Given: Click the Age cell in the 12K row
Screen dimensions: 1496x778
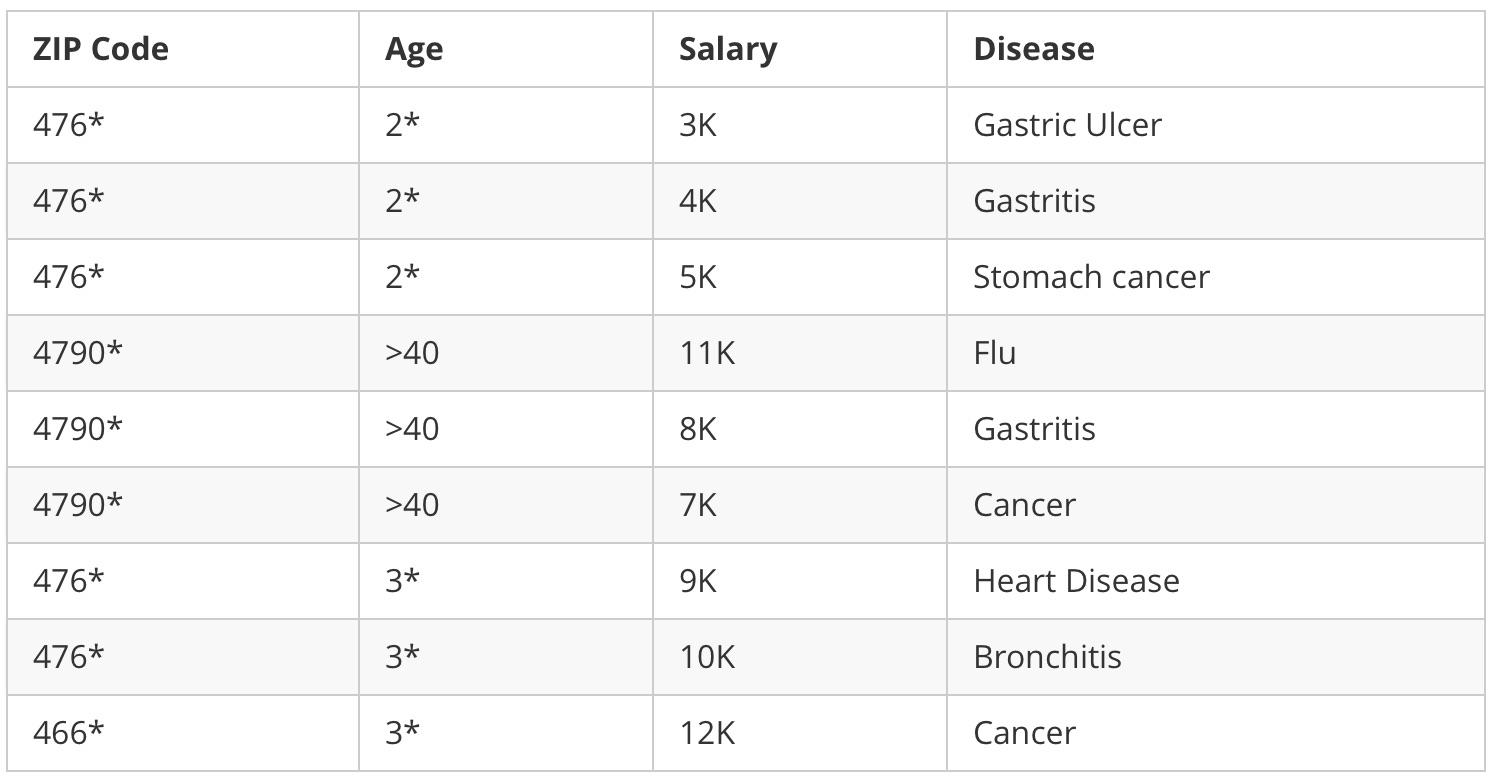Looking at the screenshot, I should pyautogui.click(x=402, y=733).
